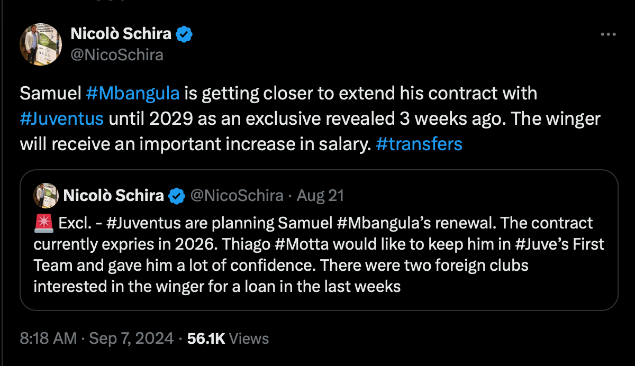Open the three-dot more options menu
The image size is (635, 366).
[x=608, y=35]
